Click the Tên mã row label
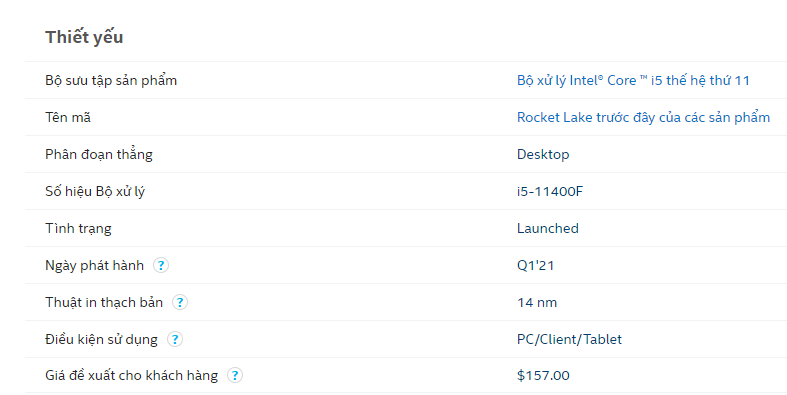787x395 pixels. click(x=68, y=117)
